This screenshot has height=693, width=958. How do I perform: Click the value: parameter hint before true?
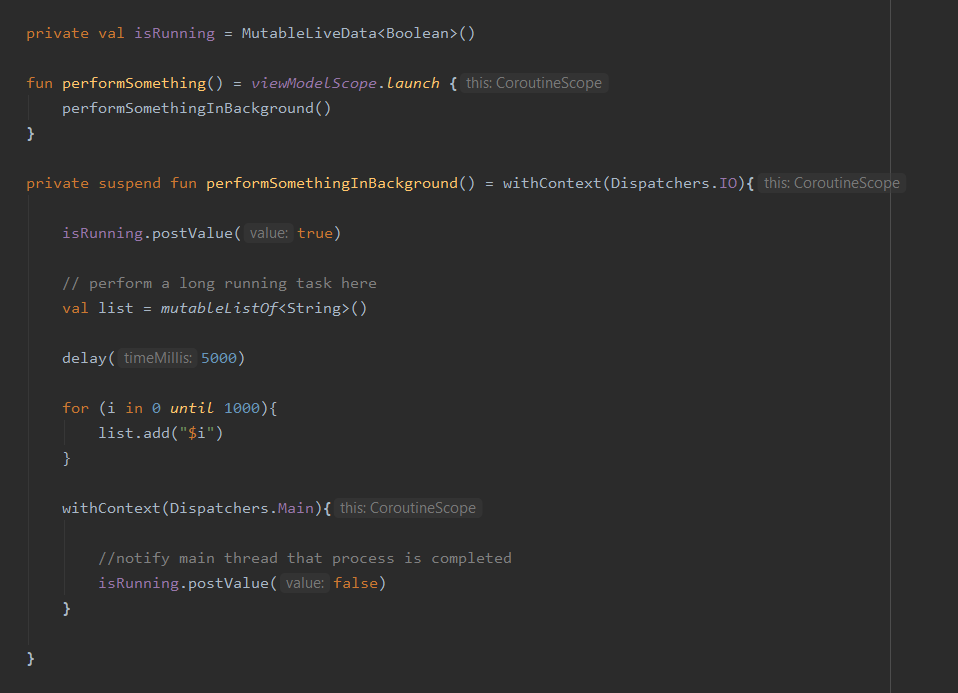[269, 233]
